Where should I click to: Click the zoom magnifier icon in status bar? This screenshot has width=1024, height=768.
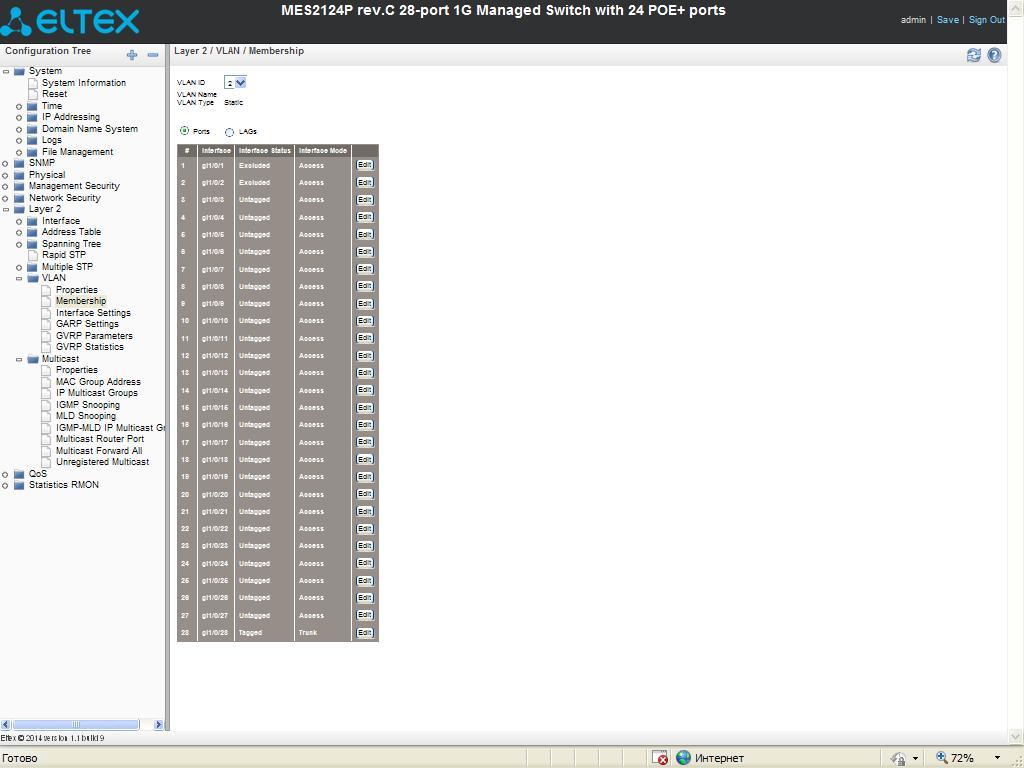[x=941, y=757]
